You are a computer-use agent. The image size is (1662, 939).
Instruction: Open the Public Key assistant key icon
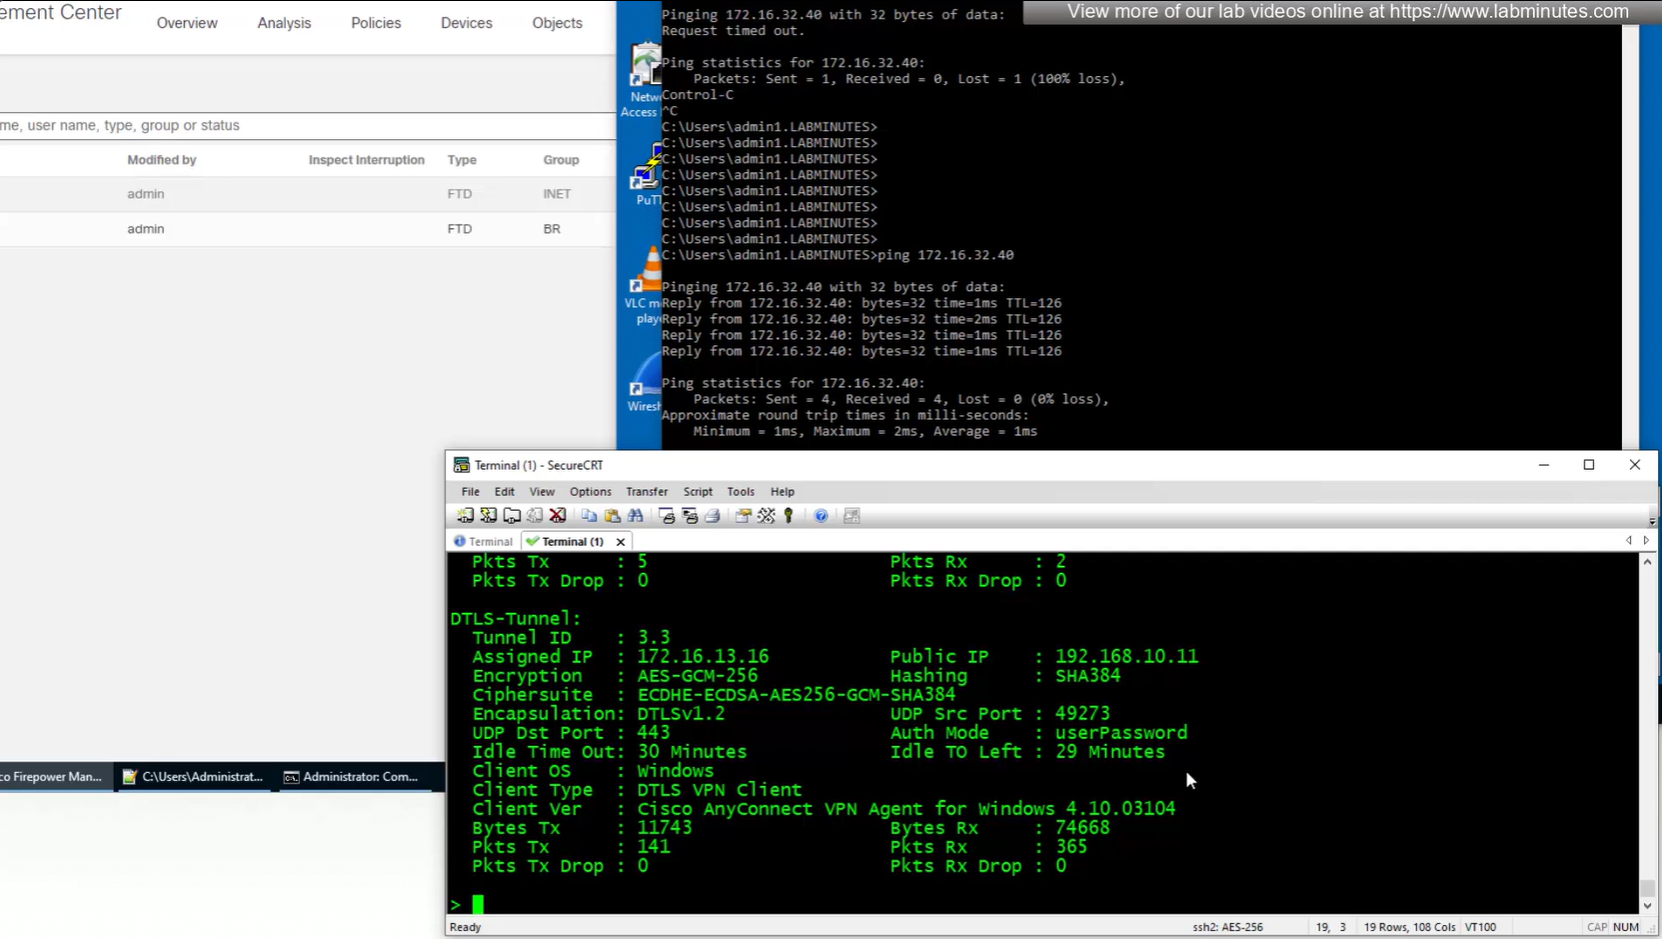pyautogui.click(x=789, y=516)
